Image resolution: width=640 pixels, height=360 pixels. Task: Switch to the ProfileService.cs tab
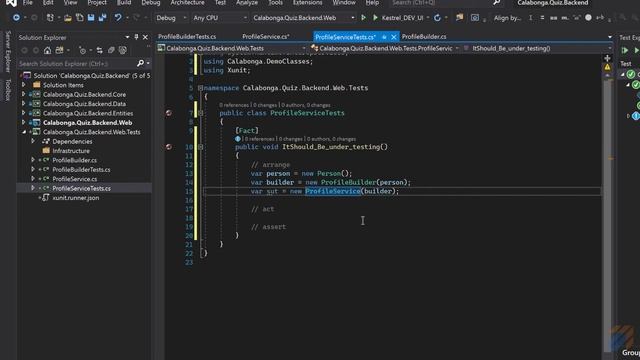[x=266, y=37]
